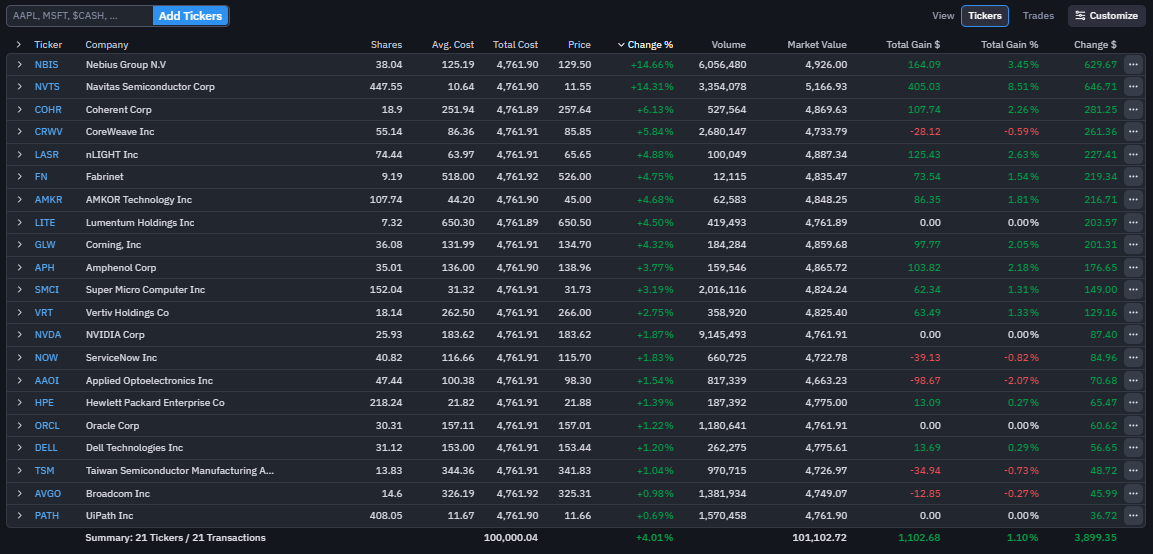Expand the CoreWeave row chevron
Image resolution: width=1153 pixels, height=554 pixels.
(19, 132)
